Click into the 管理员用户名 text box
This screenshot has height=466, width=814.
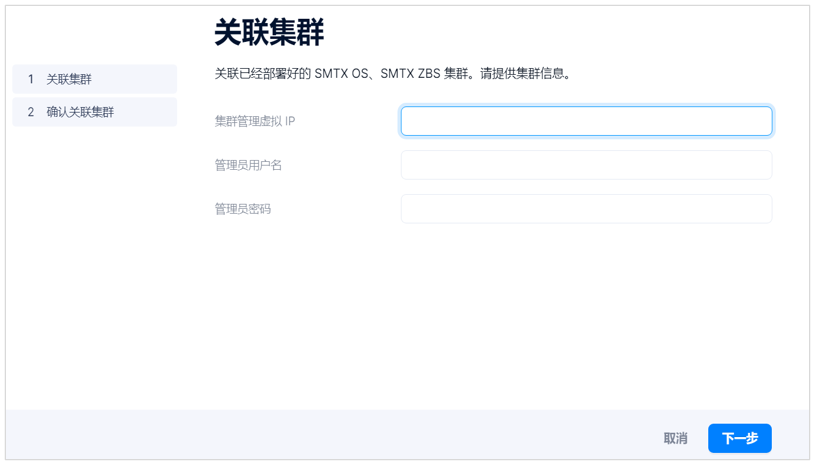tap(586, 165)
